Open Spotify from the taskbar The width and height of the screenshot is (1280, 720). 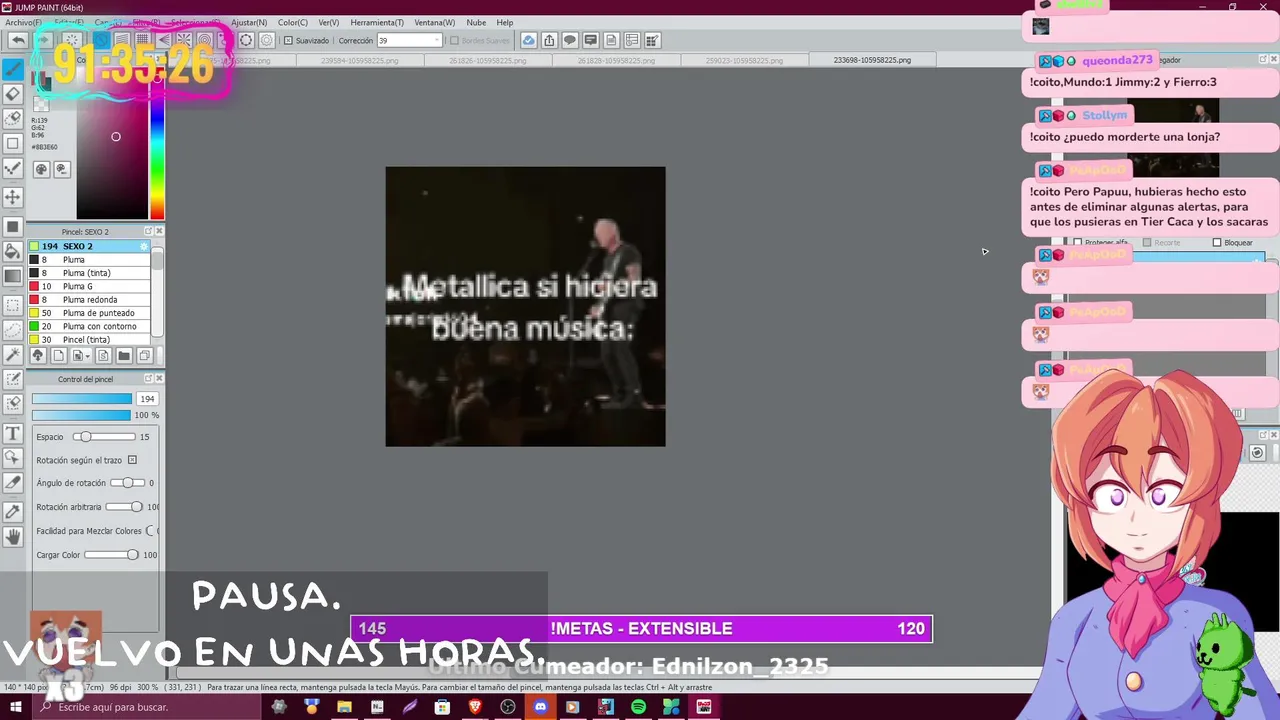(x=638, y=707)
